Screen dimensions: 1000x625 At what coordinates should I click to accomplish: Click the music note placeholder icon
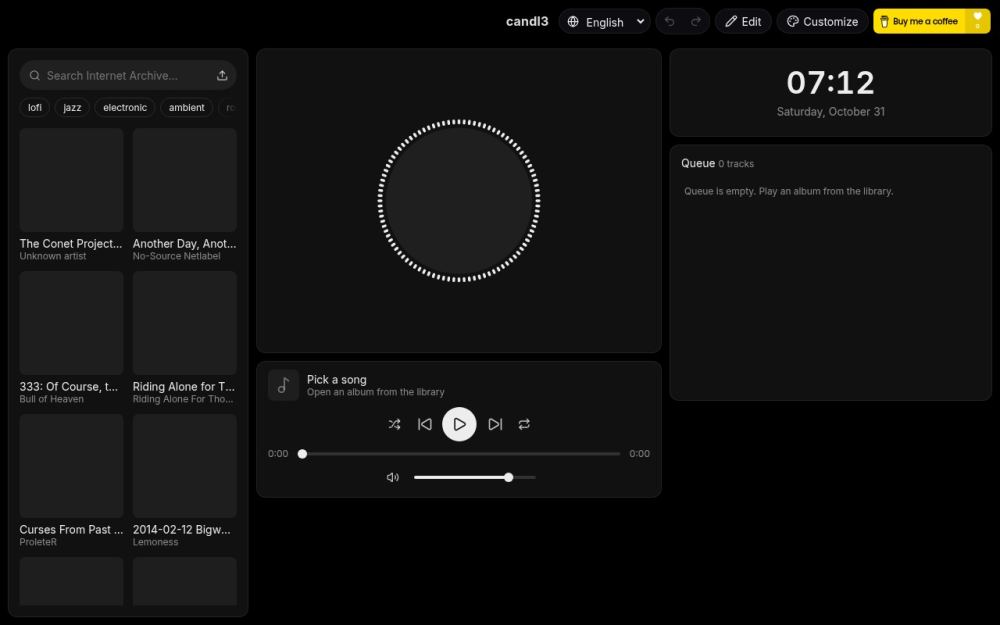(x=283, y=385)
